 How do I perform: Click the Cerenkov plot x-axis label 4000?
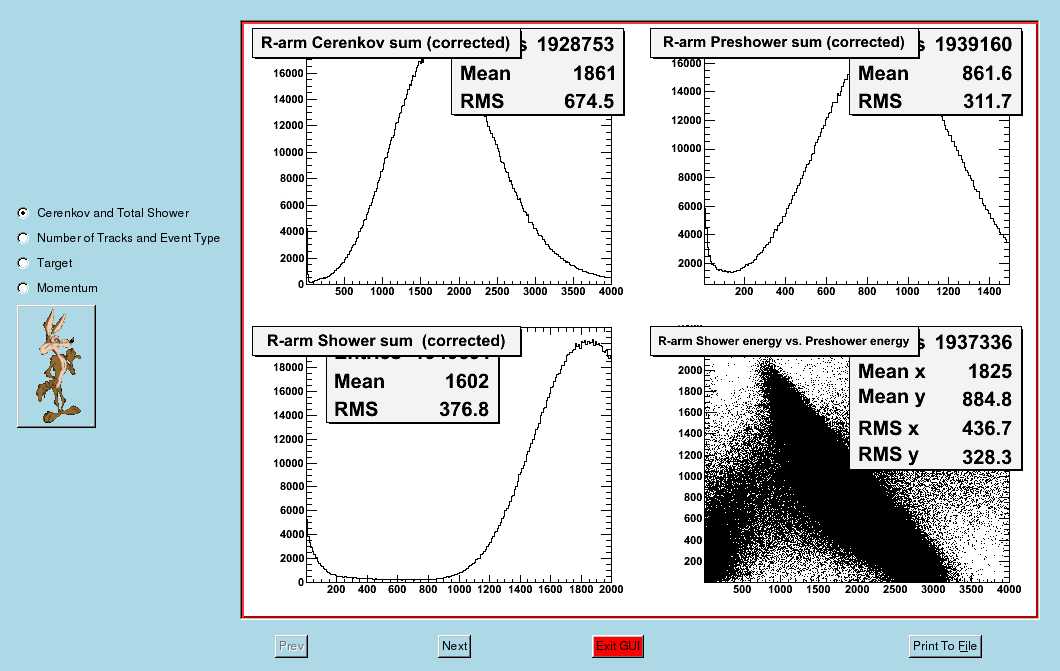611,291
